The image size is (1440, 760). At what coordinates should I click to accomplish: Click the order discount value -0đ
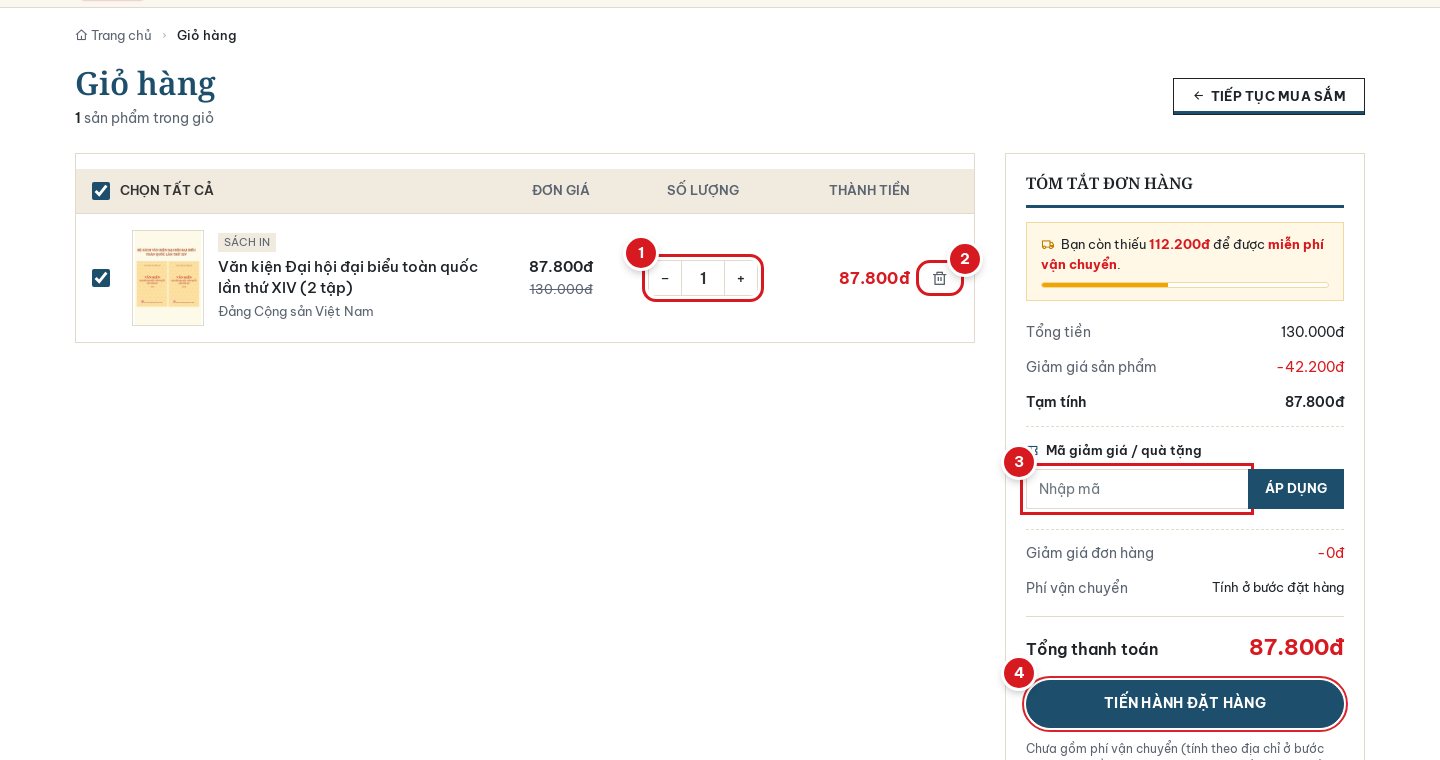pos(1331,553)
